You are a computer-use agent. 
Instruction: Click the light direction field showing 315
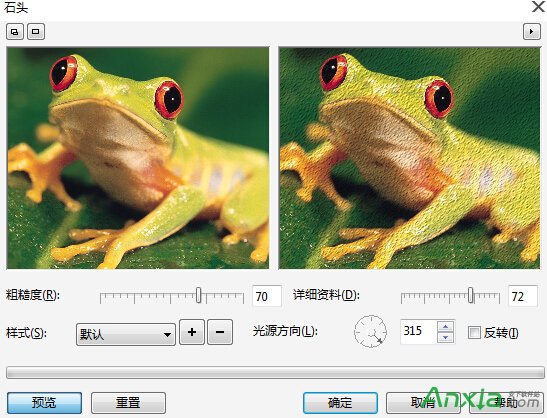click(x=418, y=331)
